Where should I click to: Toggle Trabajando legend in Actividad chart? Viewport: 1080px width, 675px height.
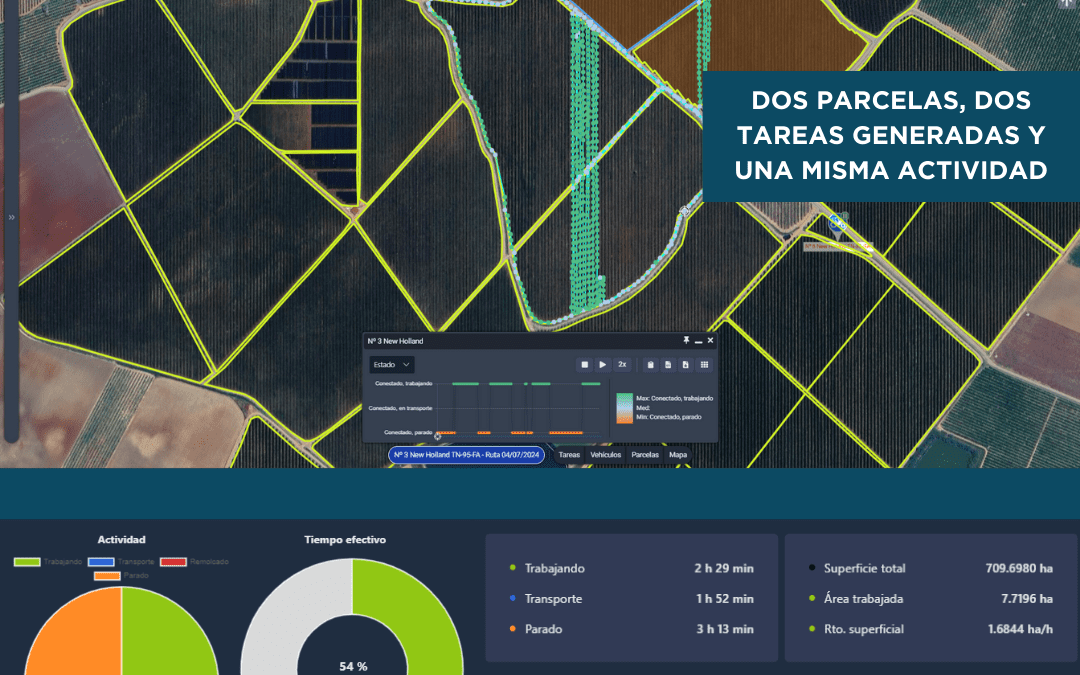coord(48,562)
